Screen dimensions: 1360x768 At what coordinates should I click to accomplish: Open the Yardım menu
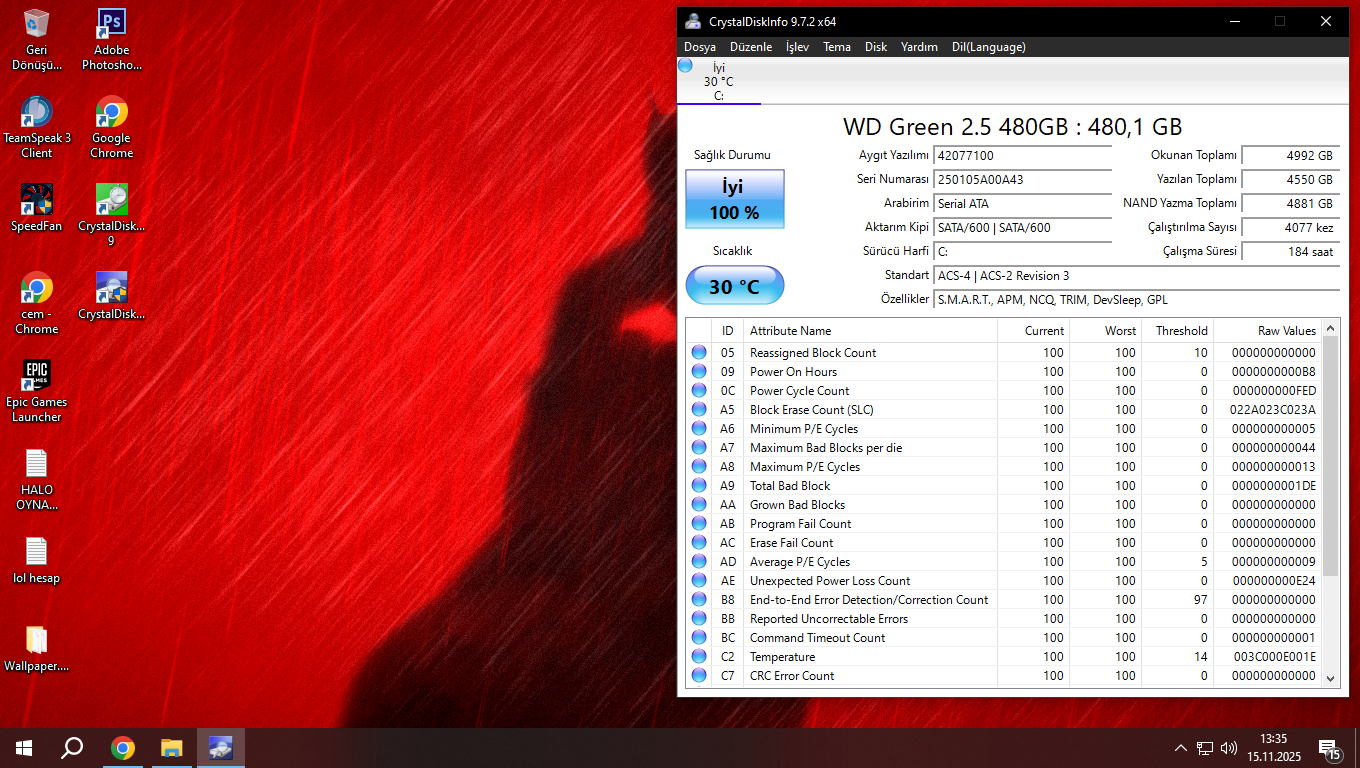[919, 47]
